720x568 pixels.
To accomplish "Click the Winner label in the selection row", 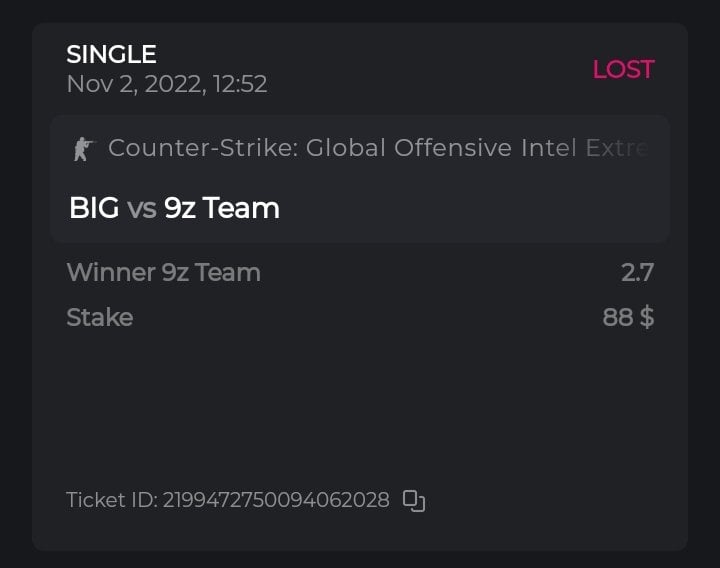I will coord(109,272).
